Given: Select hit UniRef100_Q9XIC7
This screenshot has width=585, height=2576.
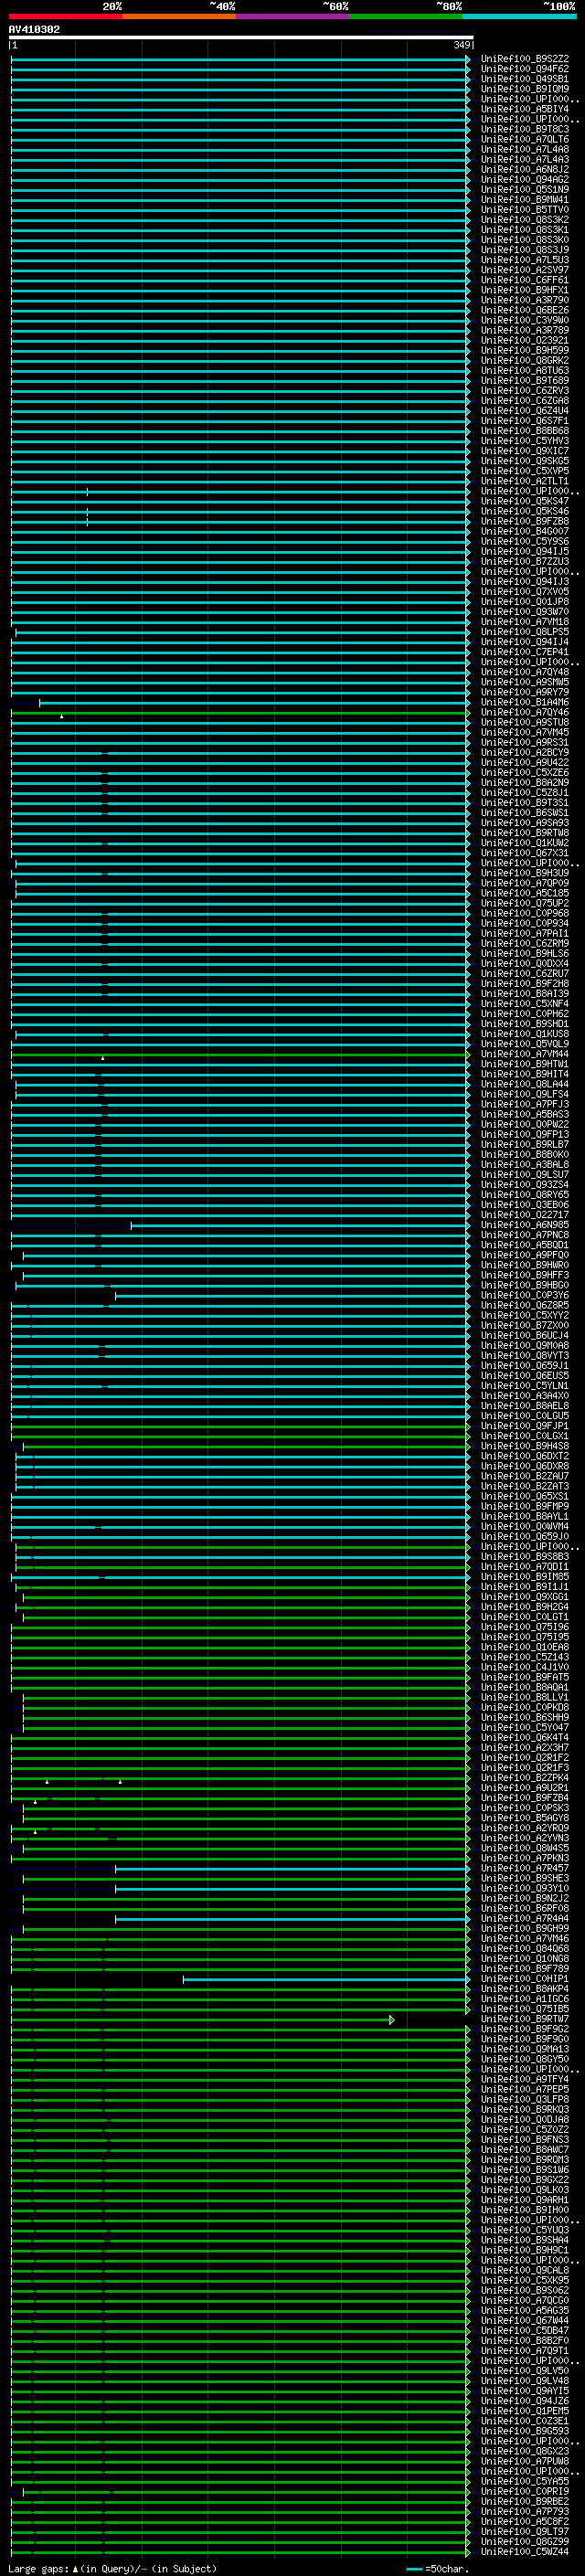Looking at the screenshot, I should point(524,451).
